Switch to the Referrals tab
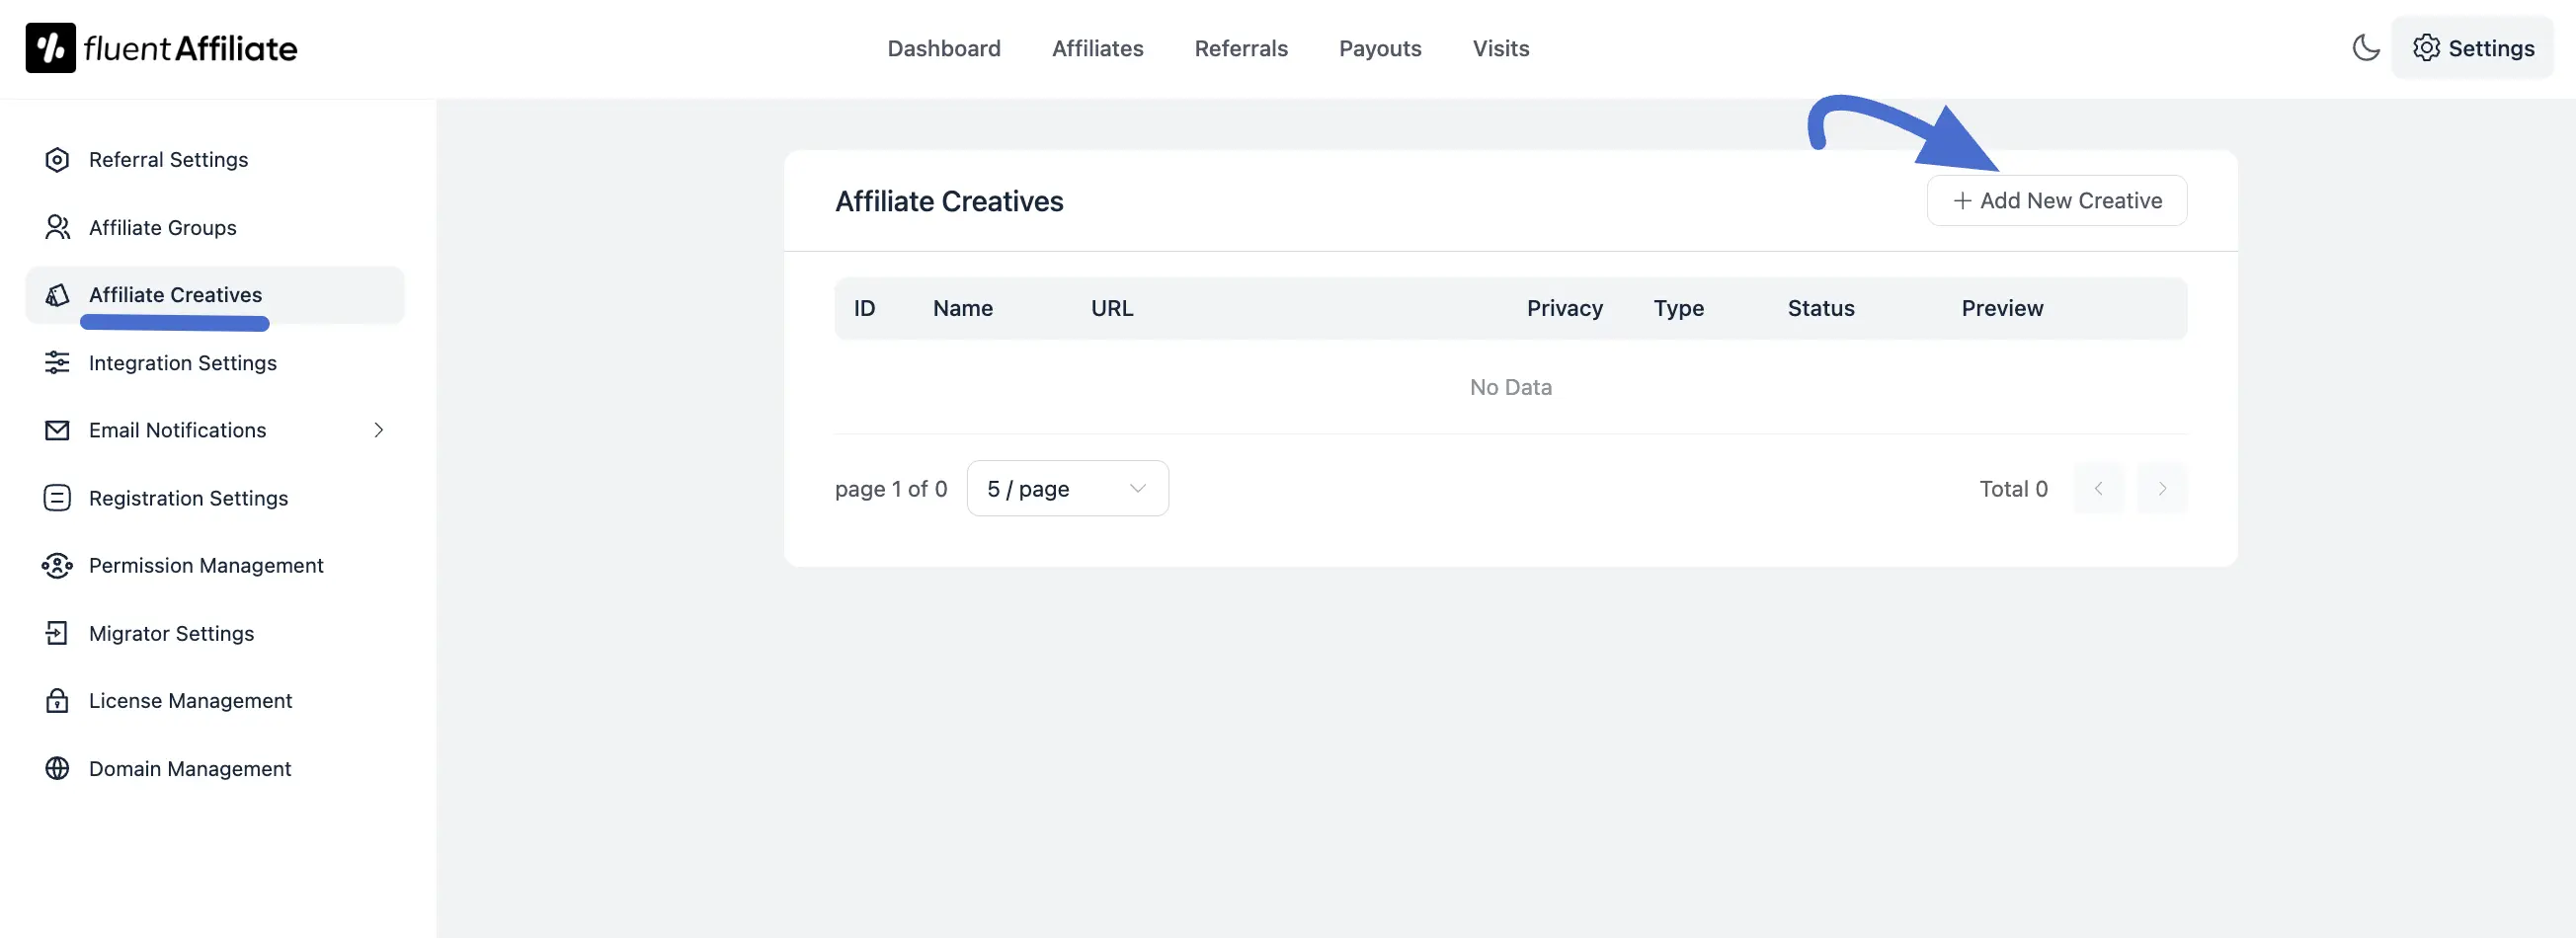The height and width of the screenshot is (938, 2576). (1240, 48)
